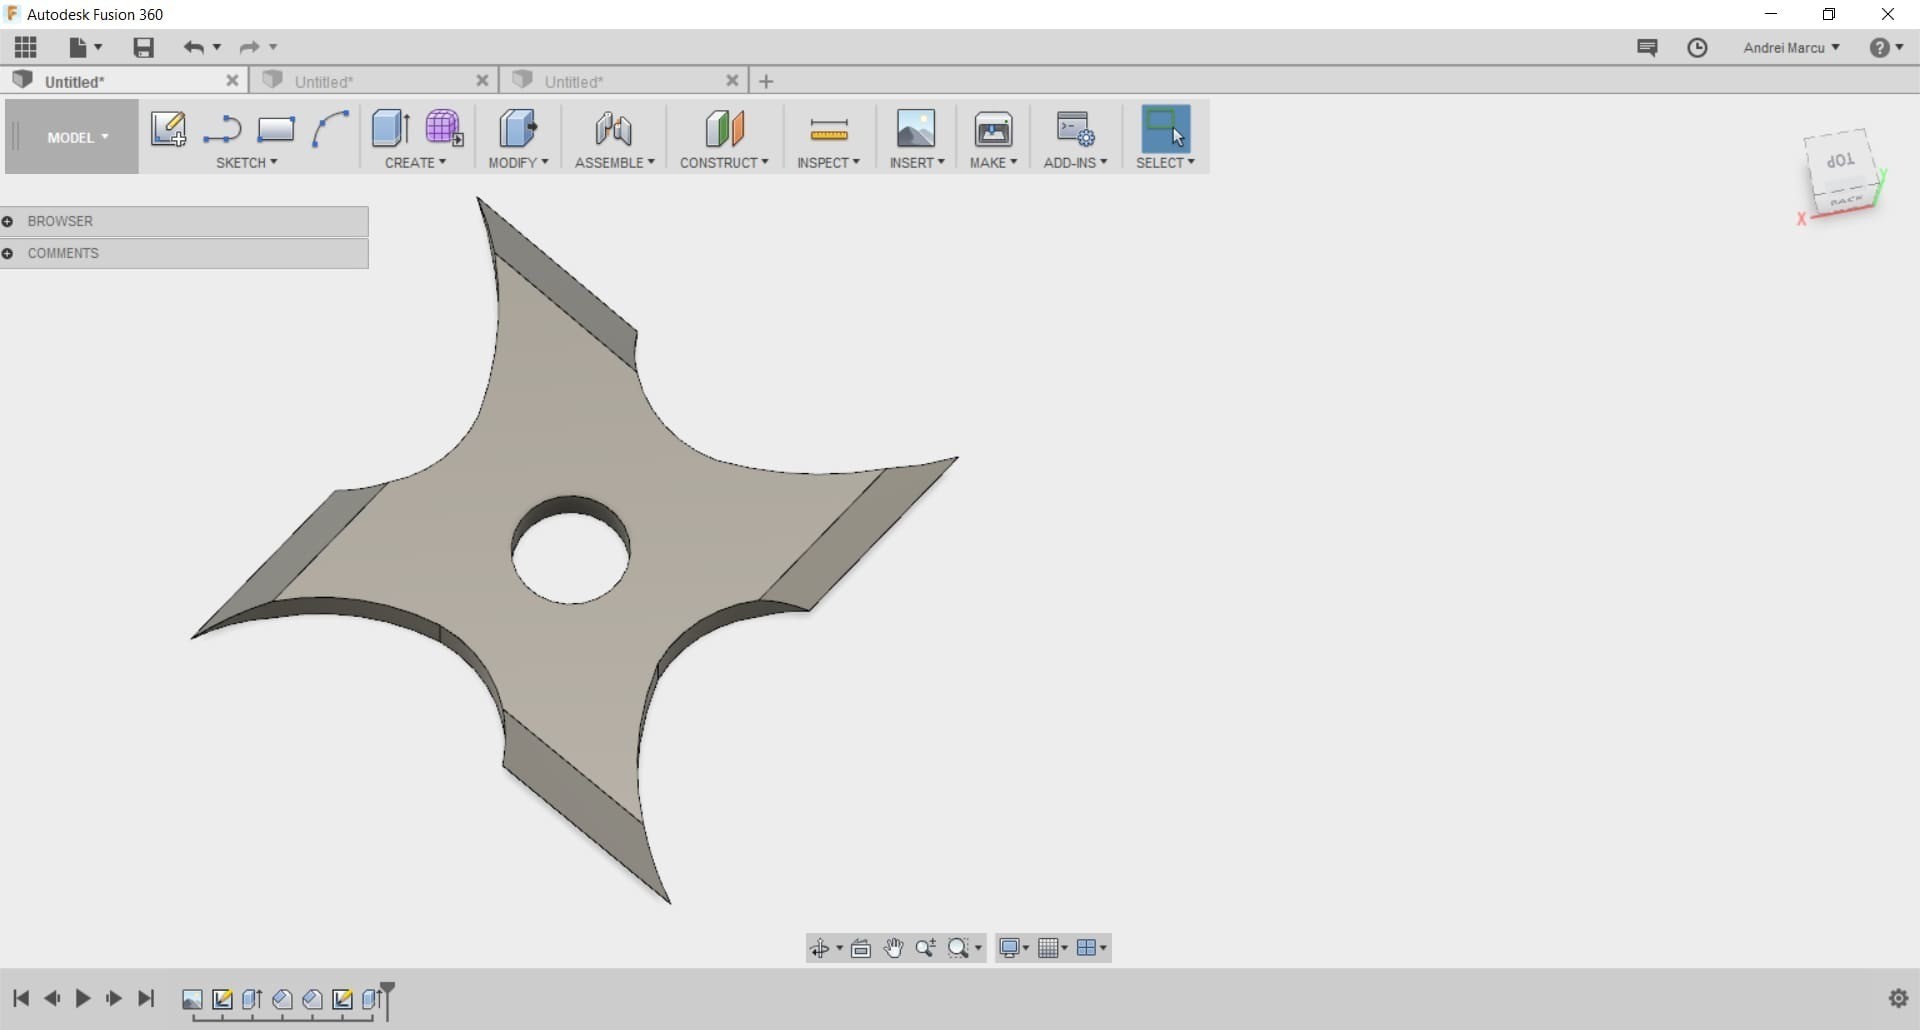Click the Zoom tool in navigation bar

pyautogui.click(x=925, y=948)
